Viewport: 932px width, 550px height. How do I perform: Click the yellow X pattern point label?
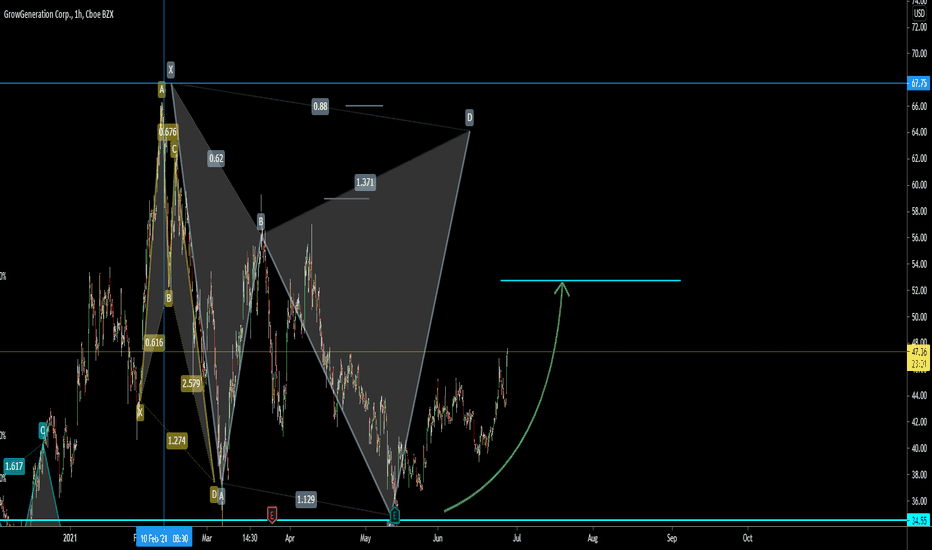point(140,413)
